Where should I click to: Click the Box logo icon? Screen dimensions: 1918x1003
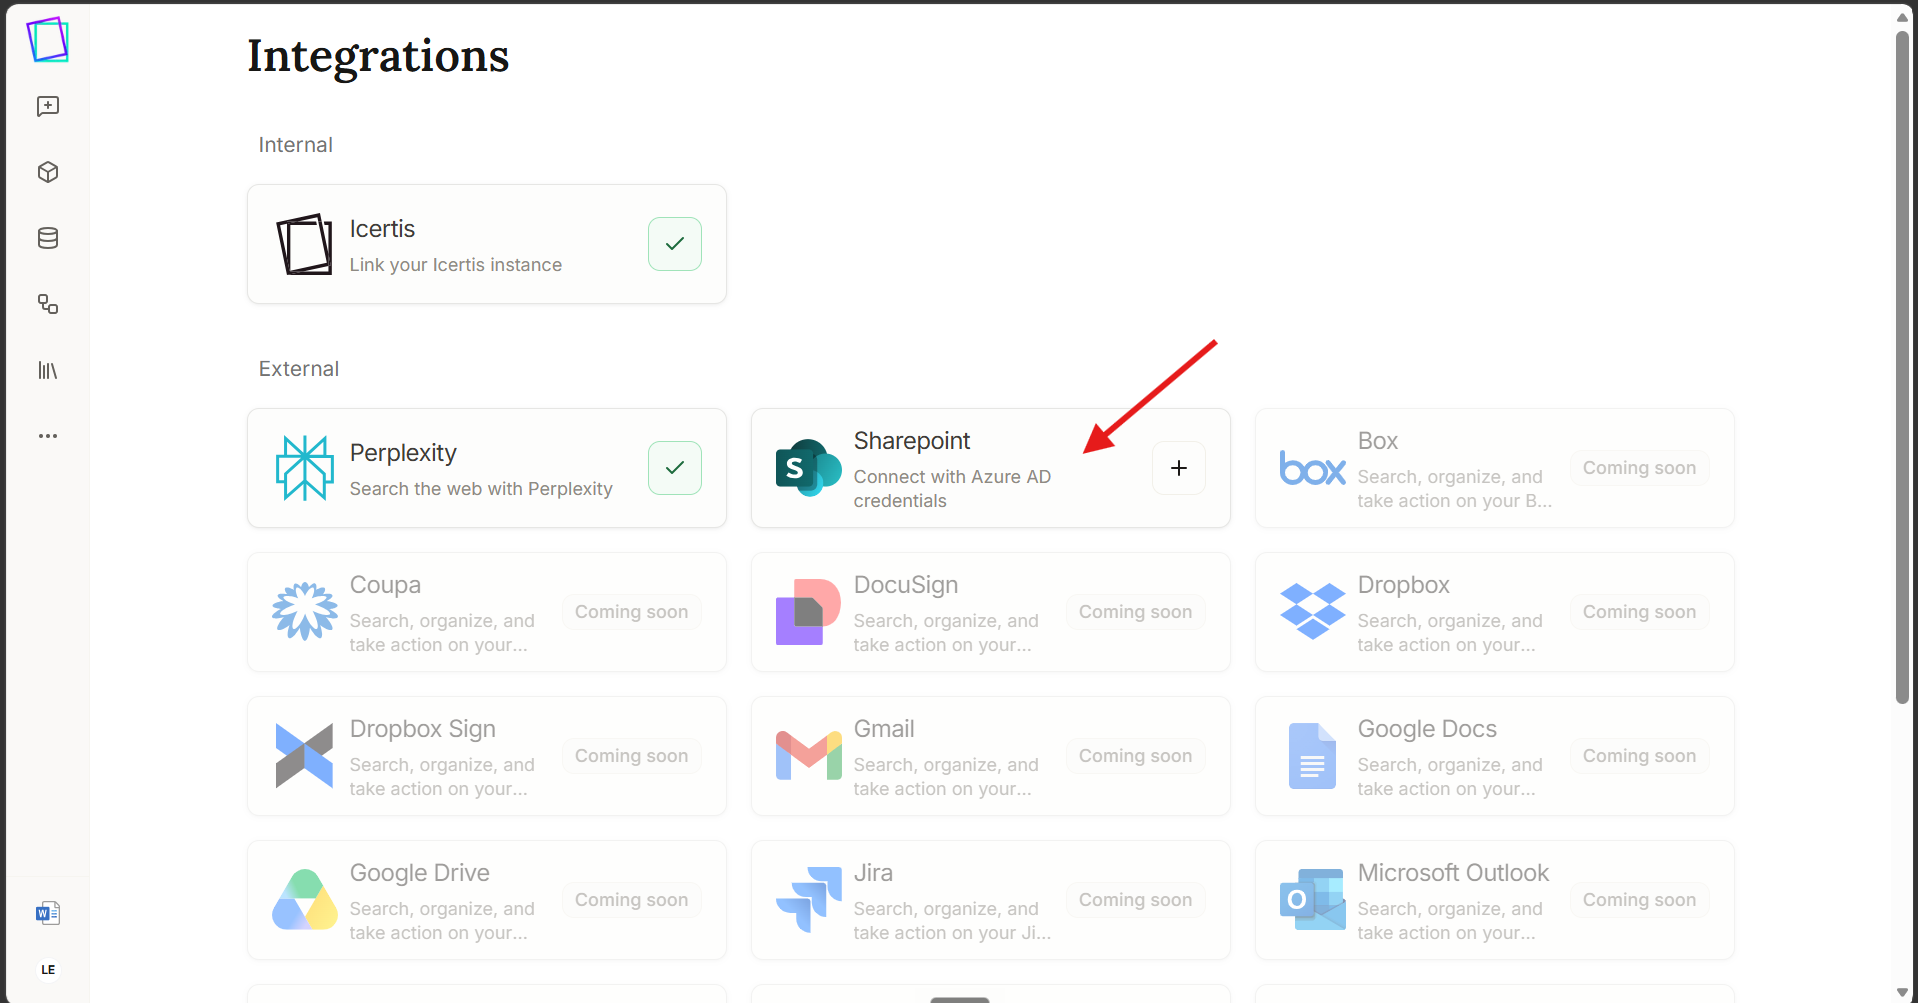1312,468
